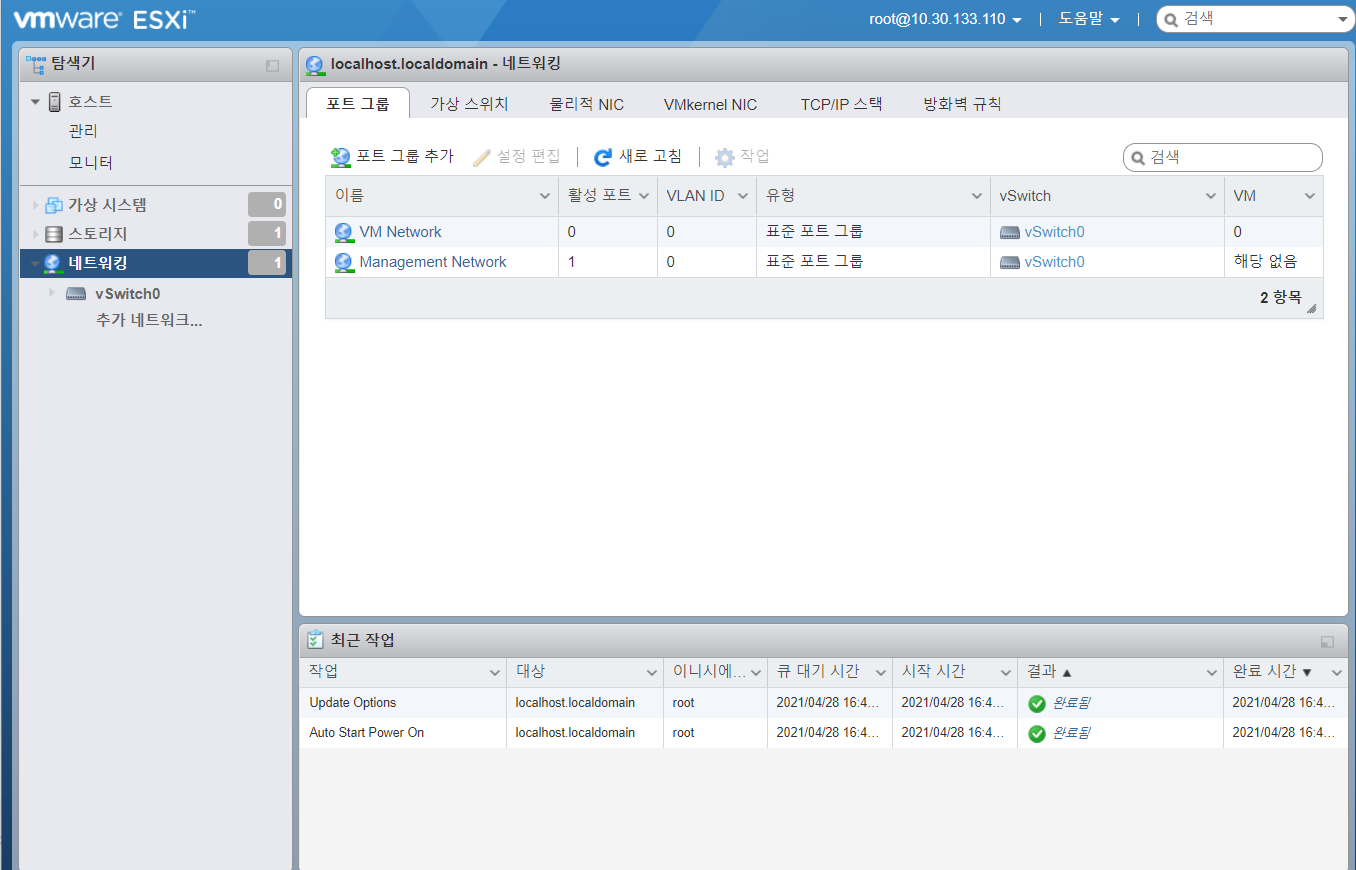The image size is (1356, 870).
Task: Expand the vSwitch0 tree node
Action: tap(52, 293)
